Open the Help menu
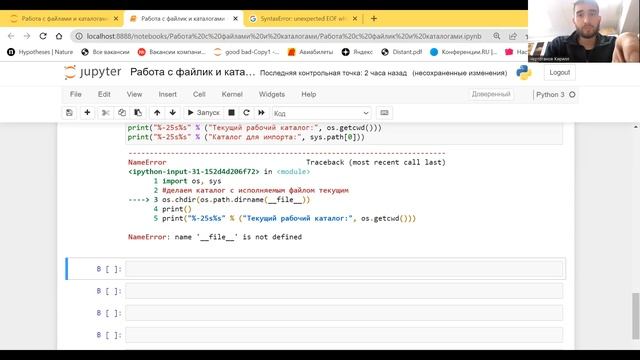 coord(309,94)
